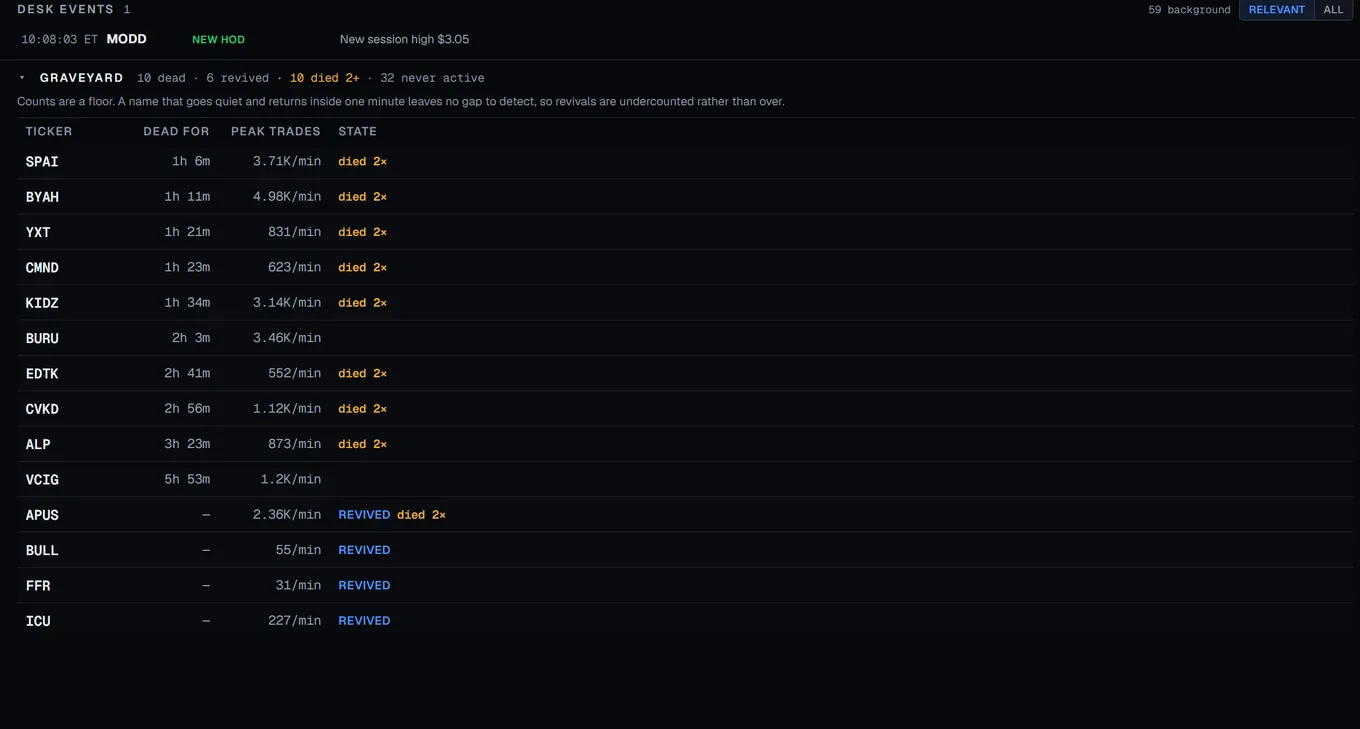This screenshot has height=729, width=1360.
Task: Click 'died 2×' in the KIDZ row
Action: (362, 303)
